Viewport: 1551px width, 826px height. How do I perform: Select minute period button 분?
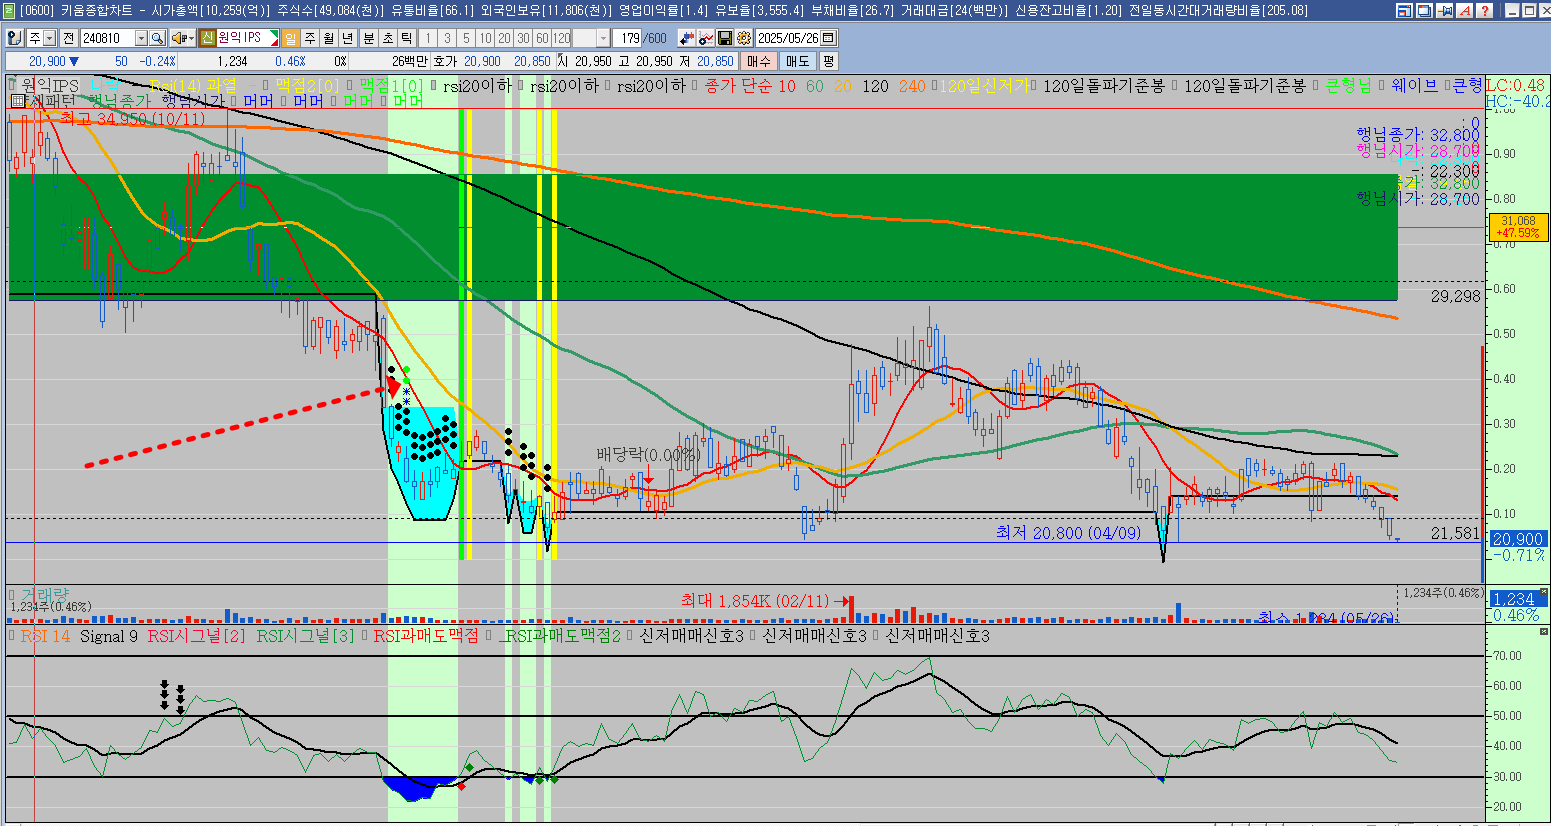pos(368,38)
